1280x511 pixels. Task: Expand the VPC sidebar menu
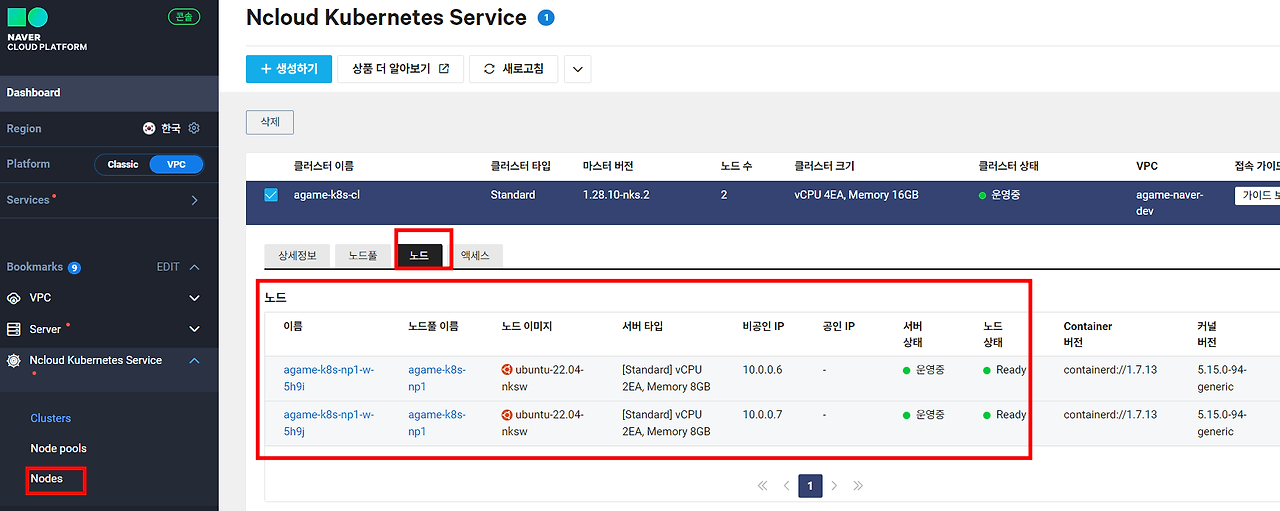point(195,298)
